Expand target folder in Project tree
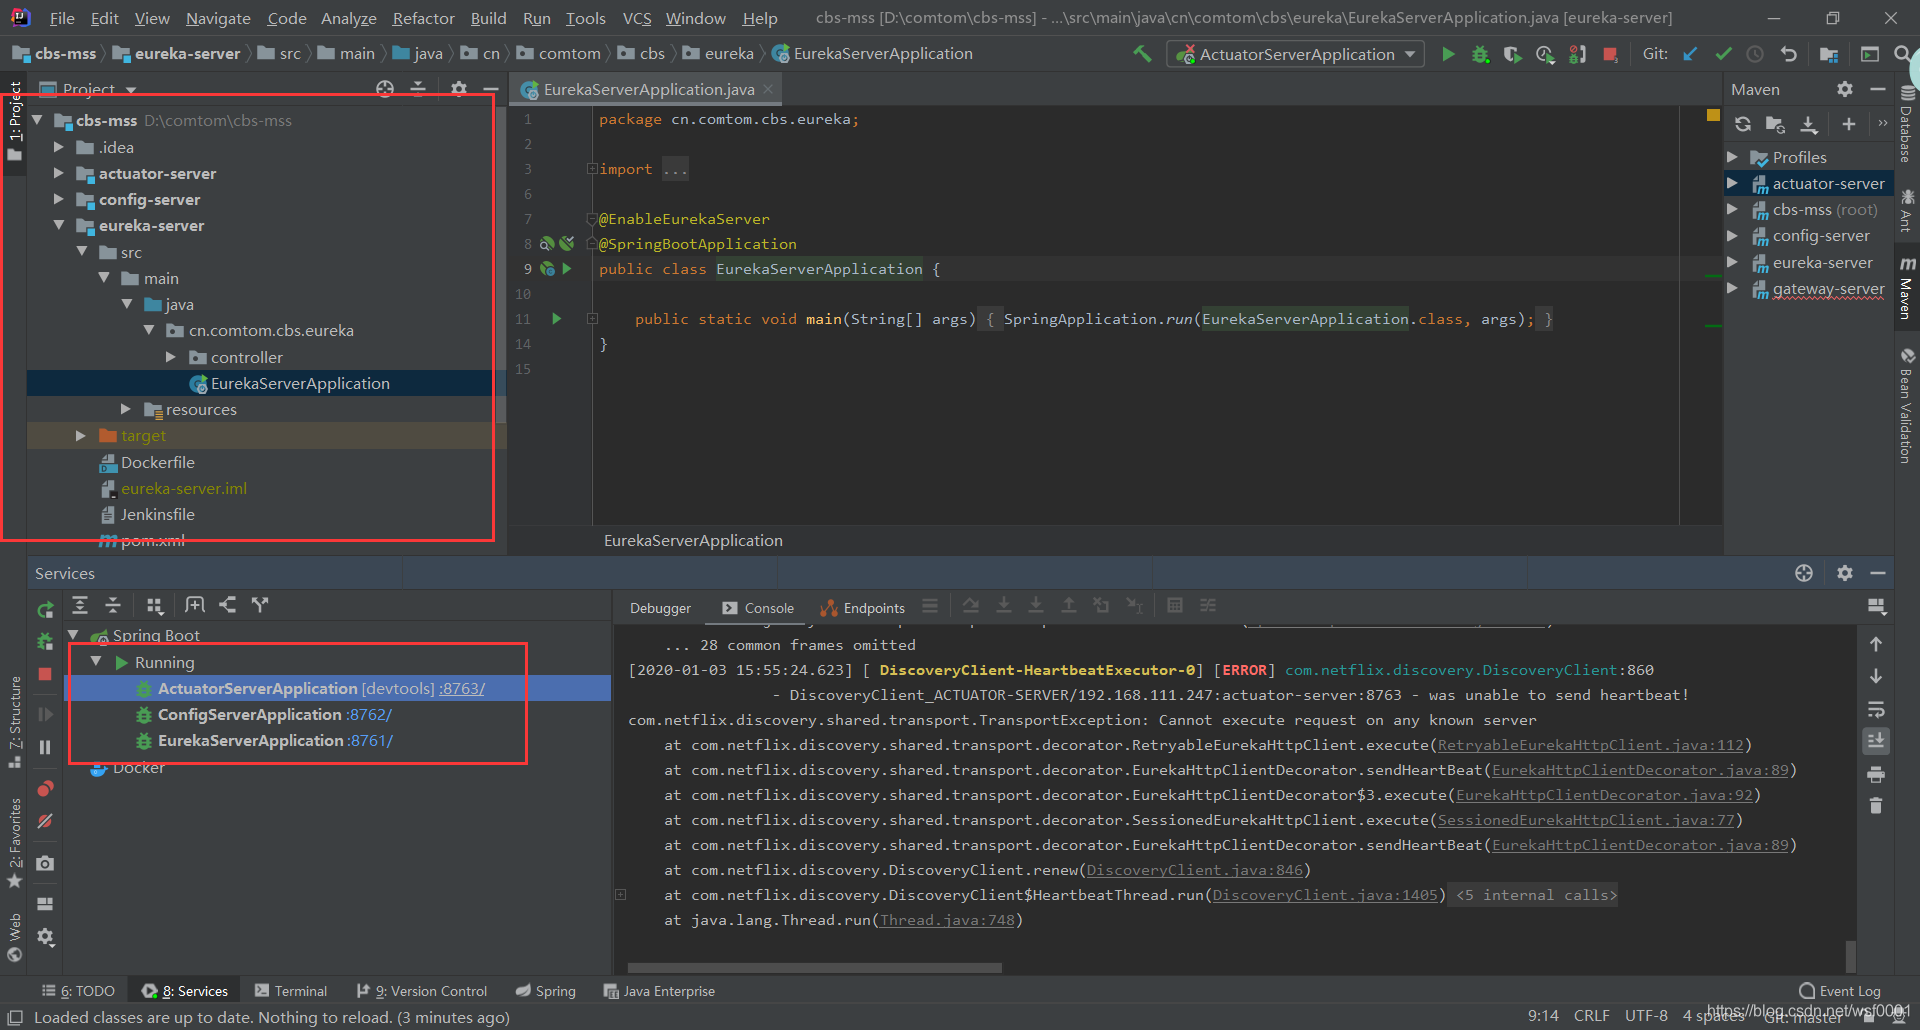The width and height of the screenshot is (1920, 1030). coord(81,436)
